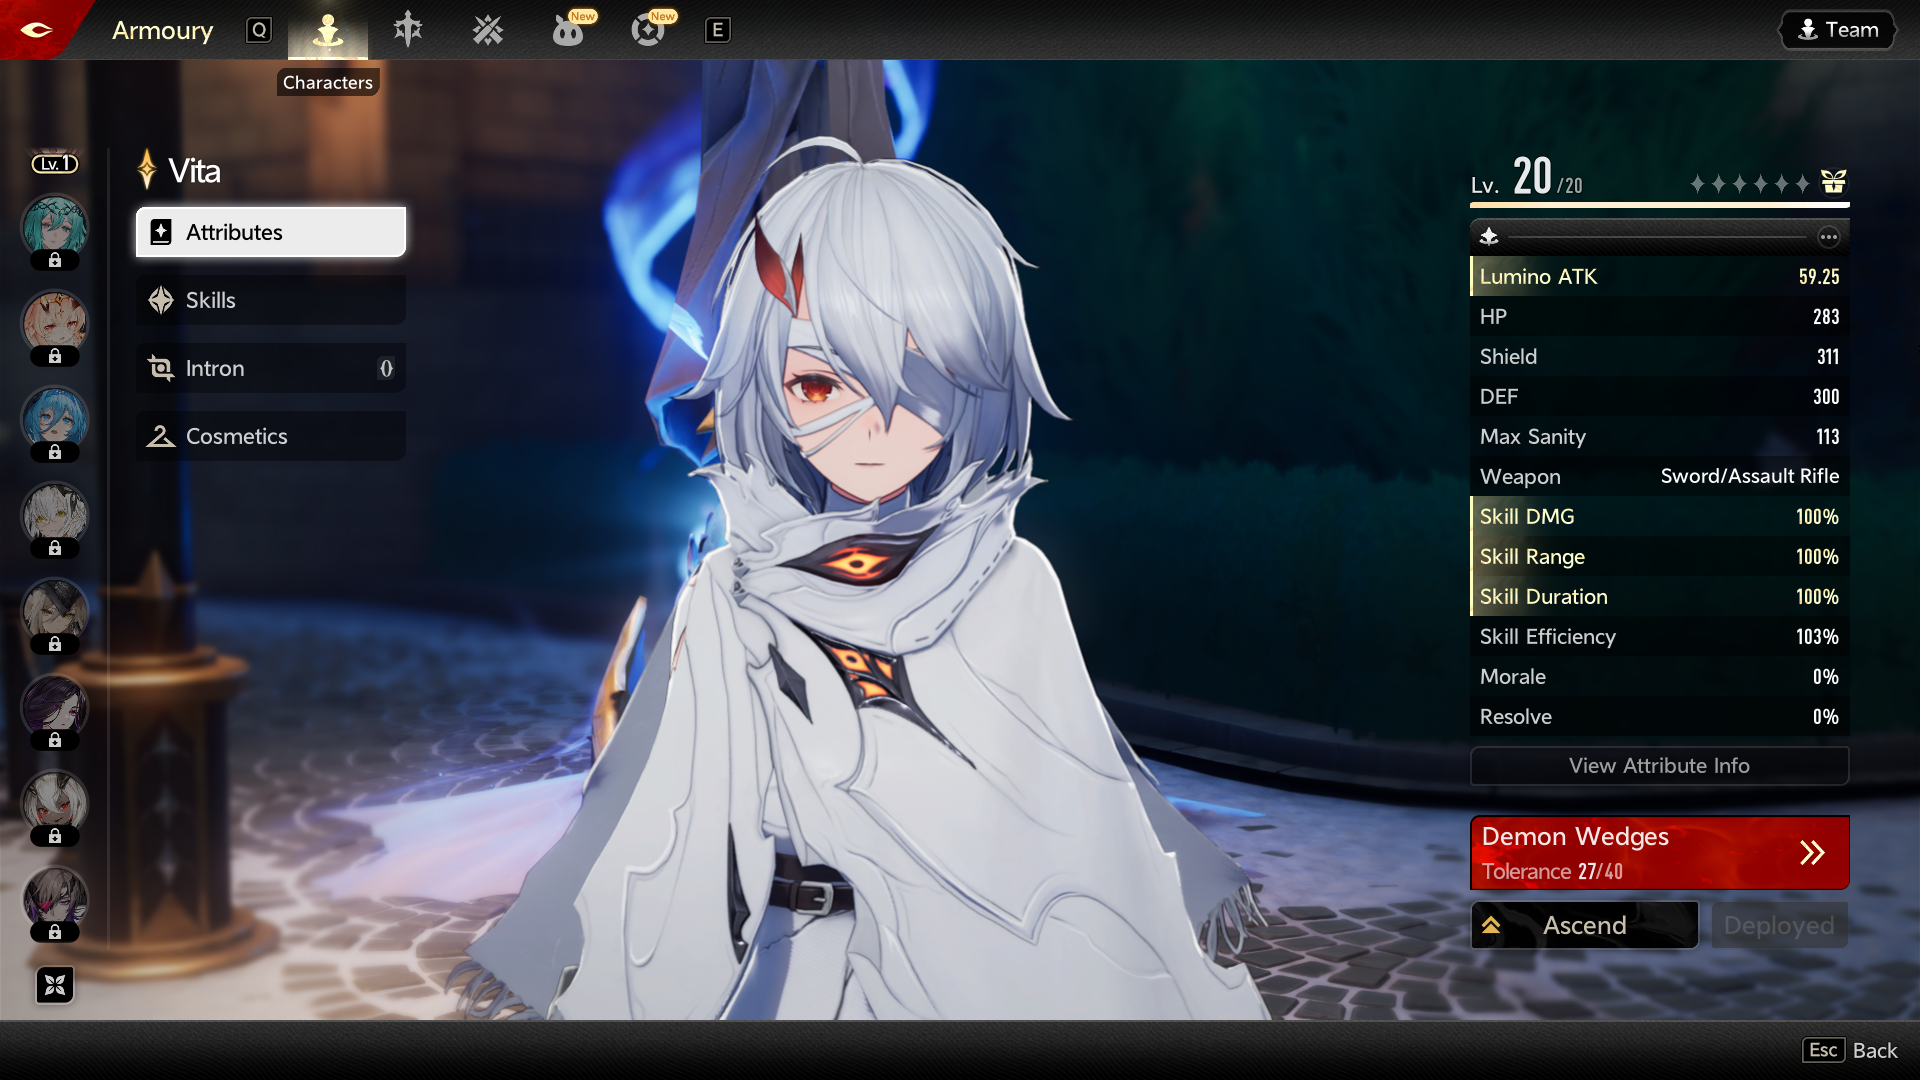Click View Attribute Info button
Screen dimensions: 1920x1080
coord(1659,766)
